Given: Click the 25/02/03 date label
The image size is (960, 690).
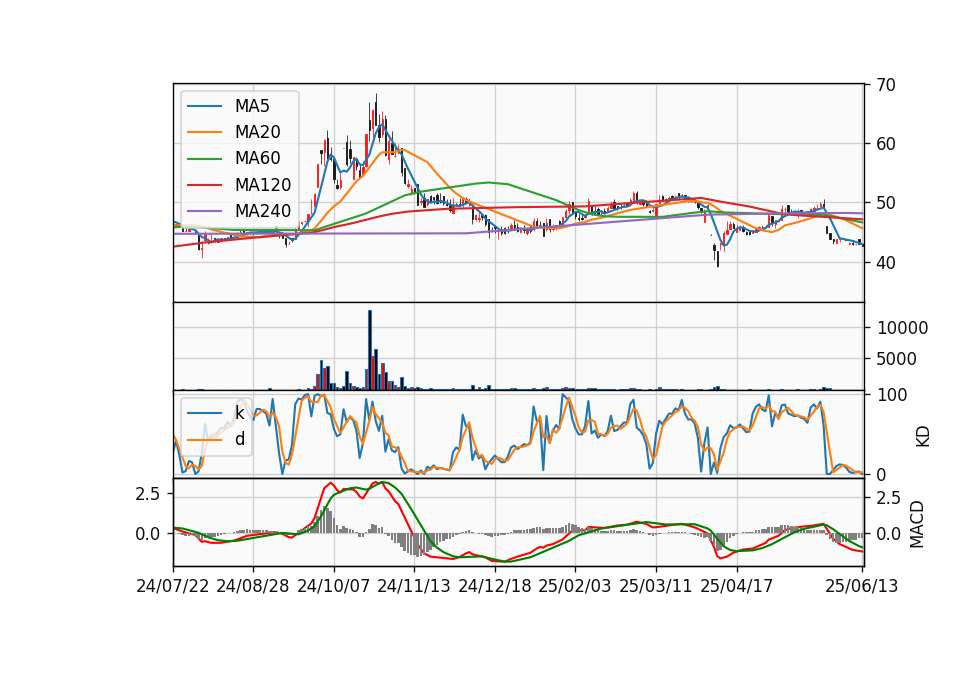Looking at the screenshot, I should click(575, 586).
